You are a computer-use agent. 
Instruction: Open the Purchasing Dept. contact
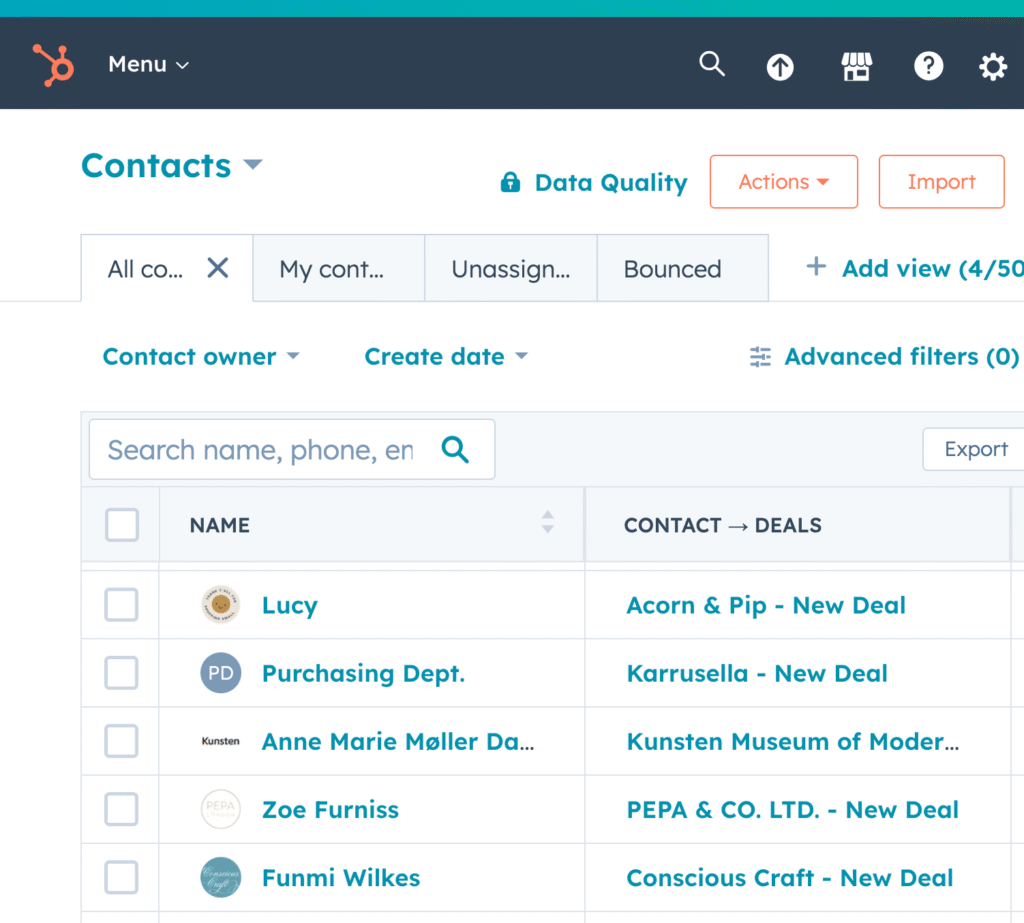click(363, 673)
